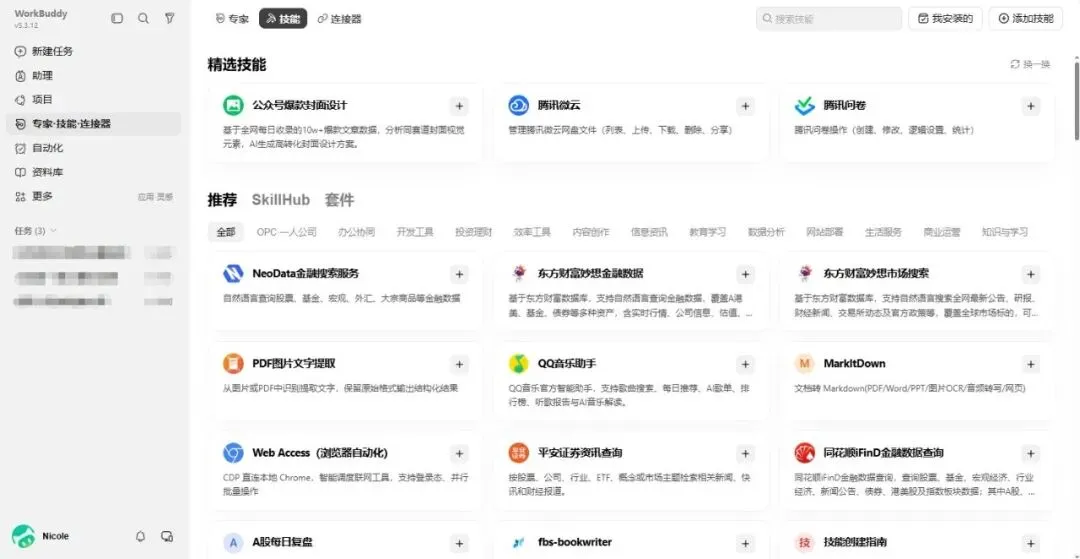
Task: Filter by 开发工具 category
Action: point(415,232)
